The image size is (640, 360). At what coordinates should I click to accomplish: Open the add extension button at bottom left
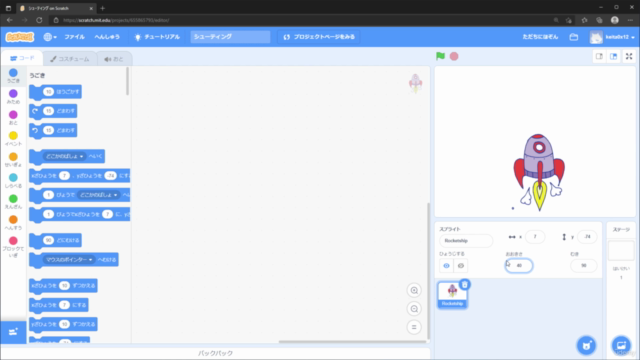click(13, 332)
